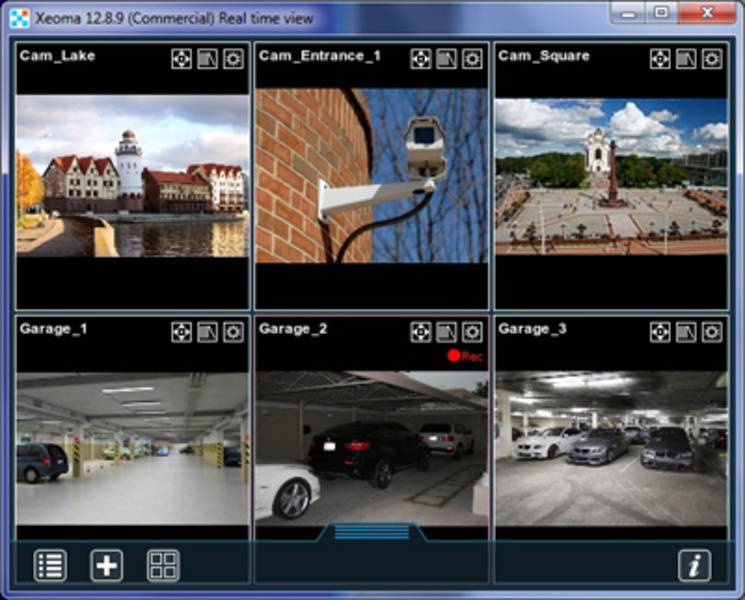Minimize the Xeoma window
This screenshot has width=745, height=600.
click(x=628, y=12)
